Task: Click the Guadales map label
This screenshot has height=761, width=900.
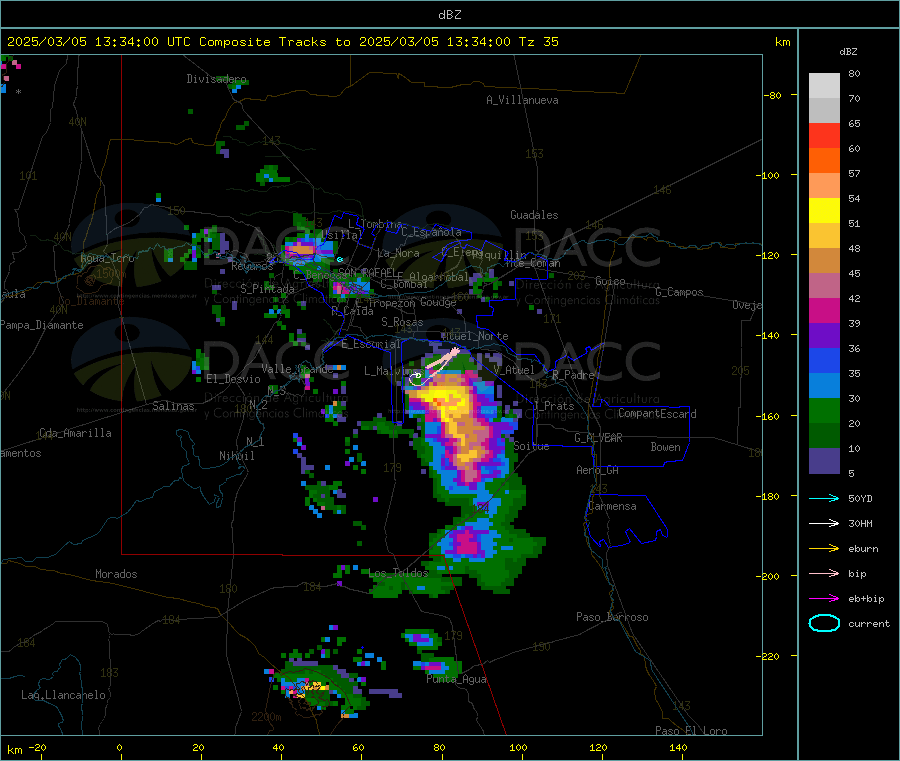Action: click(x=534, y=215)
